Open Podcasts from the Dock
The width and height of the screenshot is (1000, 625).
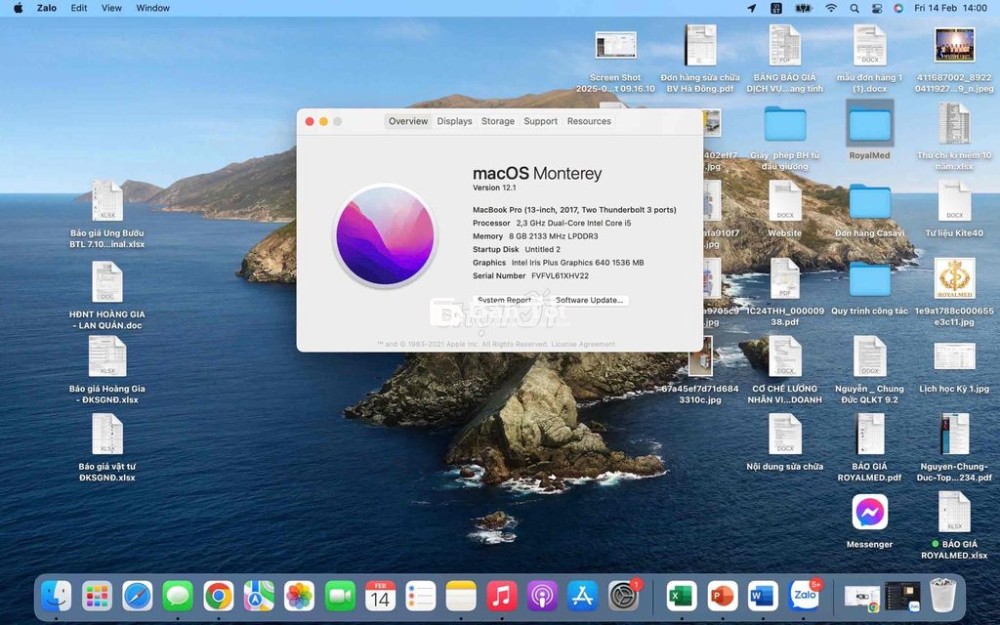point(542,596)
